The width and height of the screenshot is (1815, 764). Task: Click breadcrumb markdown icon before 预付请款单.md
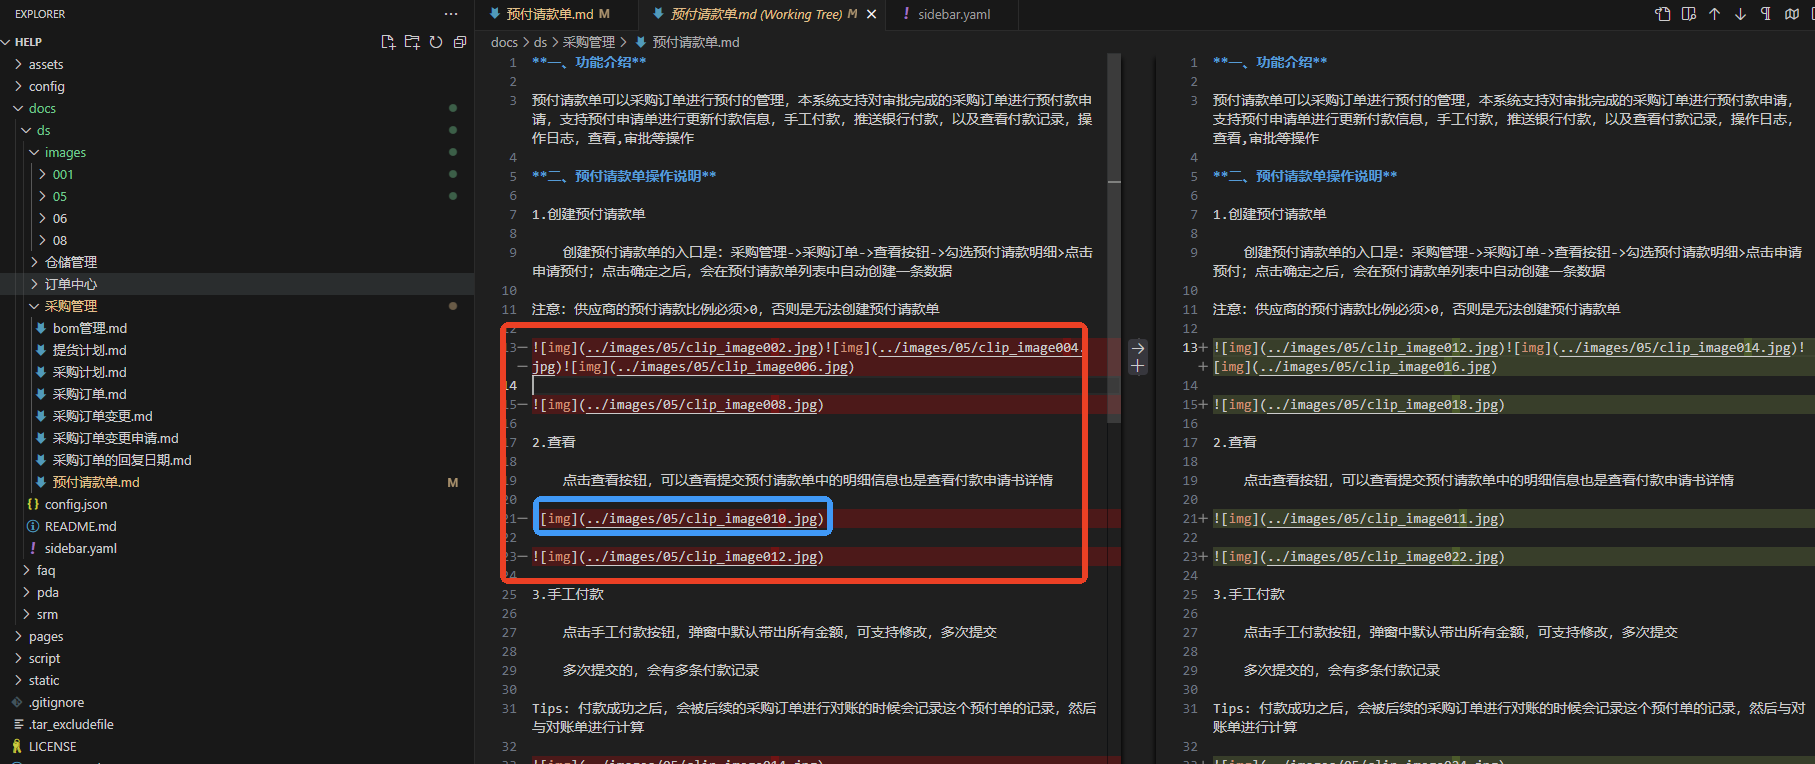(x=641, y=42)
